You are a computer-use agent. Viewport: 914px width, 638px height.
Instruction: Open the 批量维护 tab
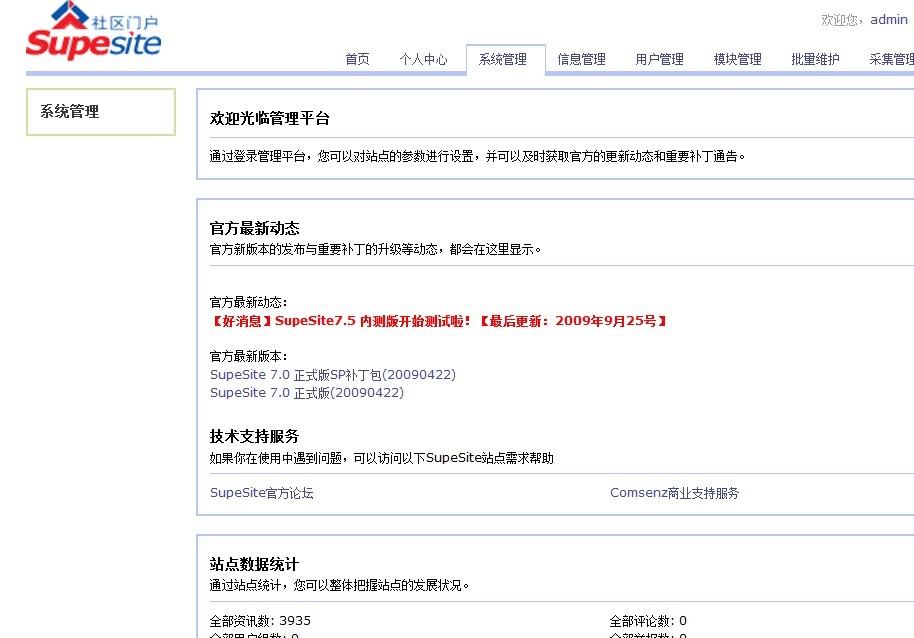pos(815,59)
